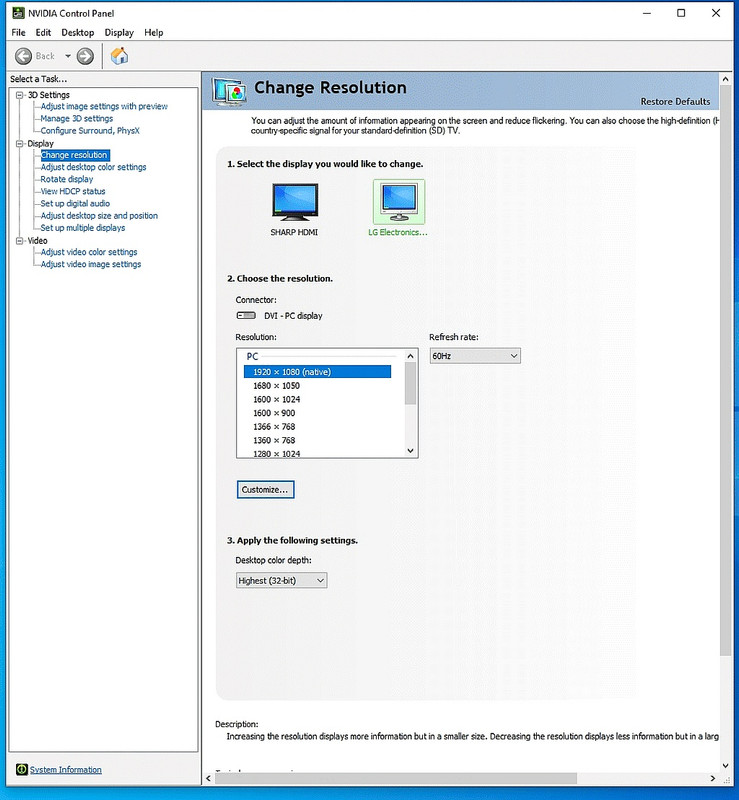Go to the Home icon
The height and width of the screenshot is (800, 739).
click(119, 56)
